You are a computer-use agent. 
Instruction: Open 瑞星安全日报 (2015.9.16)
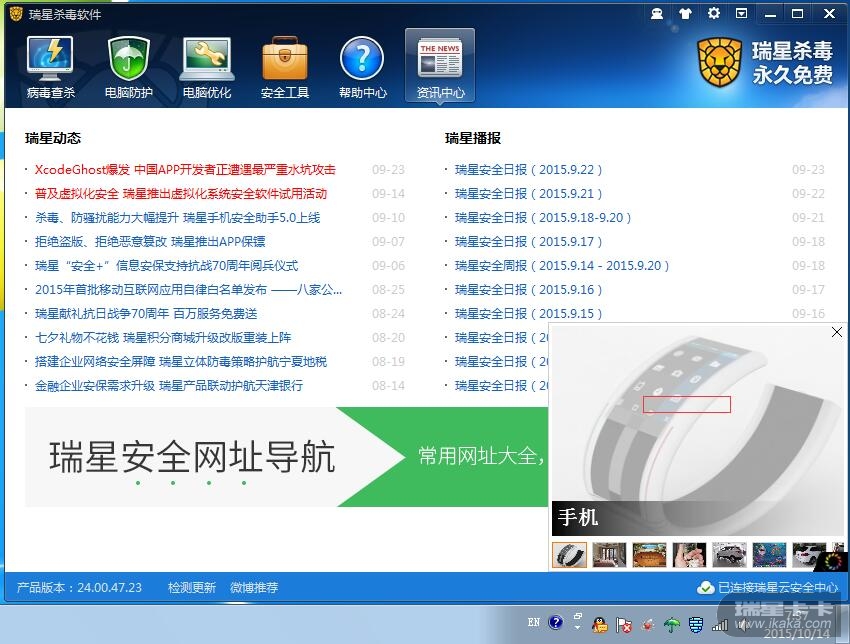(529, 289)
